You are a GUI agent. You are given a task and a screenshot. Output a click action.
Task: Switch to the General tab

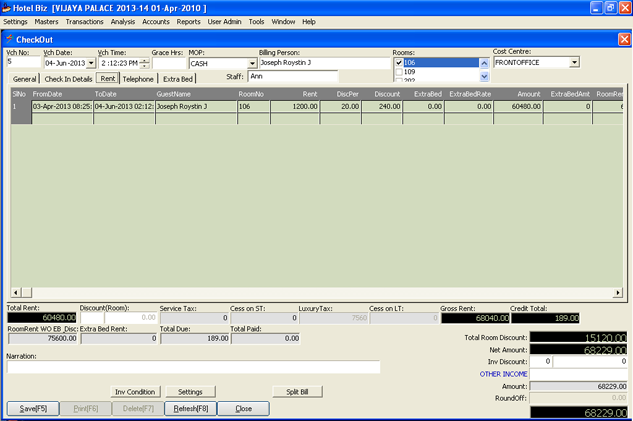[x=25, y=79]
